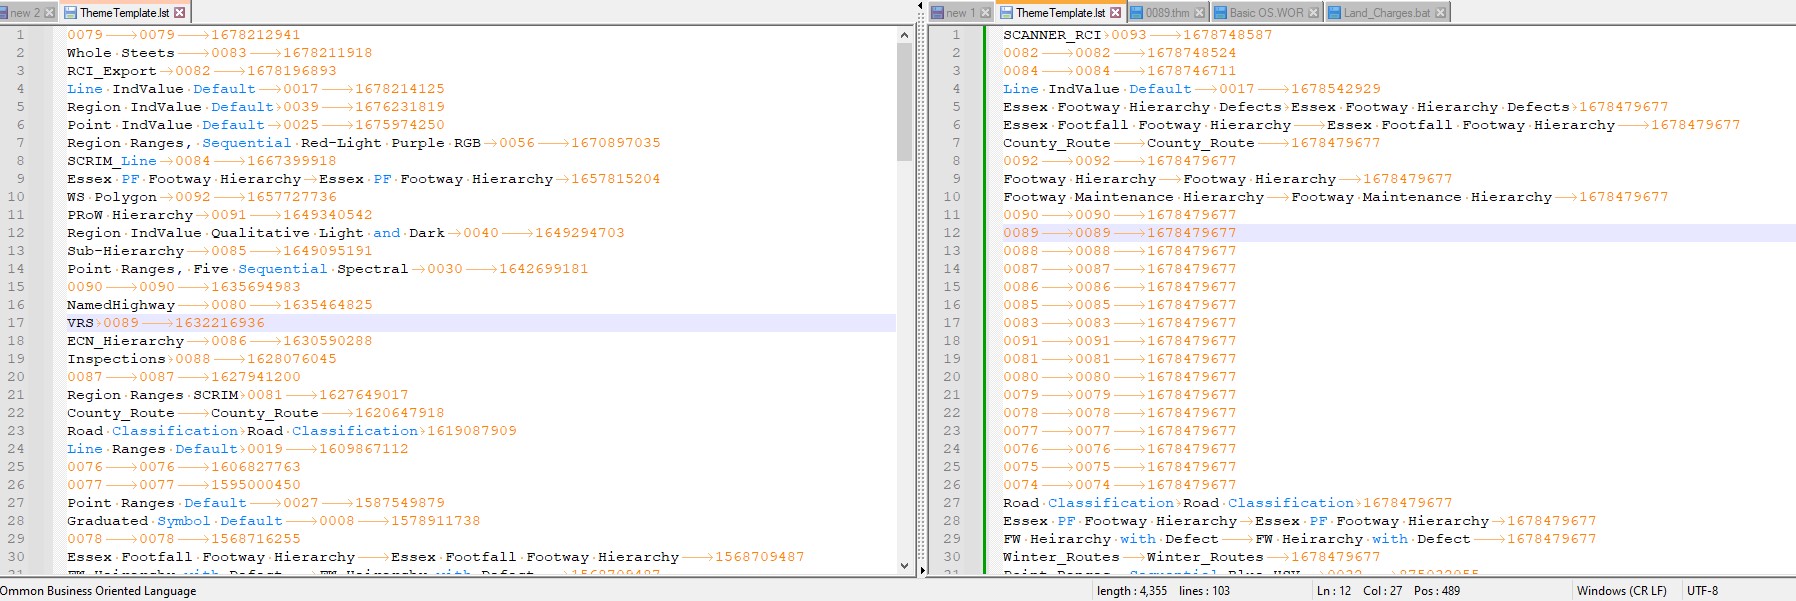Click the left pane vertical scrollbar thumb

pyautogui.click(x=904, y=100)
